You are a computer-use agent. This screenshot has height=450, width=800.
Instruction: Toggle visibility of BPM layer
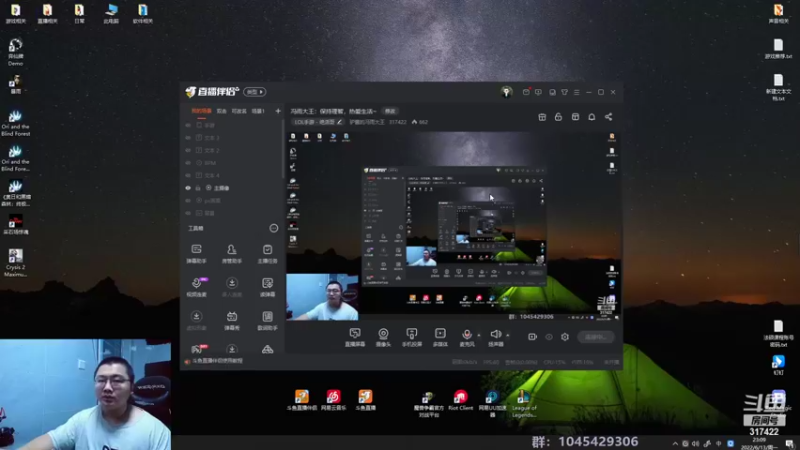188,163
